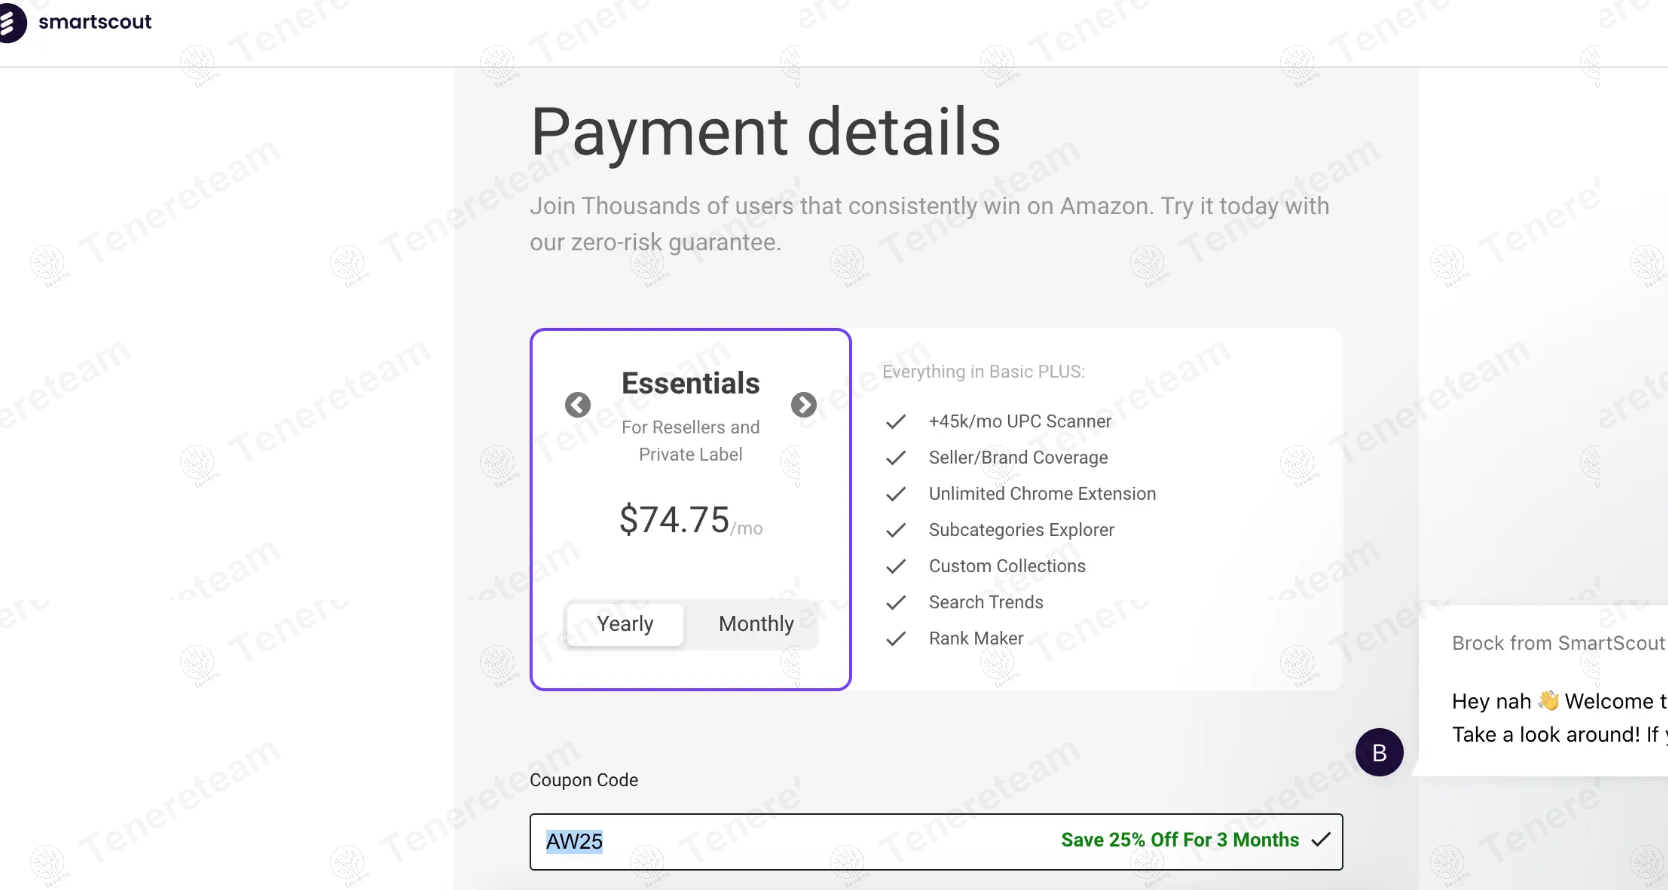Click the smartscout brand name
Image resolution: width=1668 pixels, height=890 pixels.
click(x=95, y=22)
